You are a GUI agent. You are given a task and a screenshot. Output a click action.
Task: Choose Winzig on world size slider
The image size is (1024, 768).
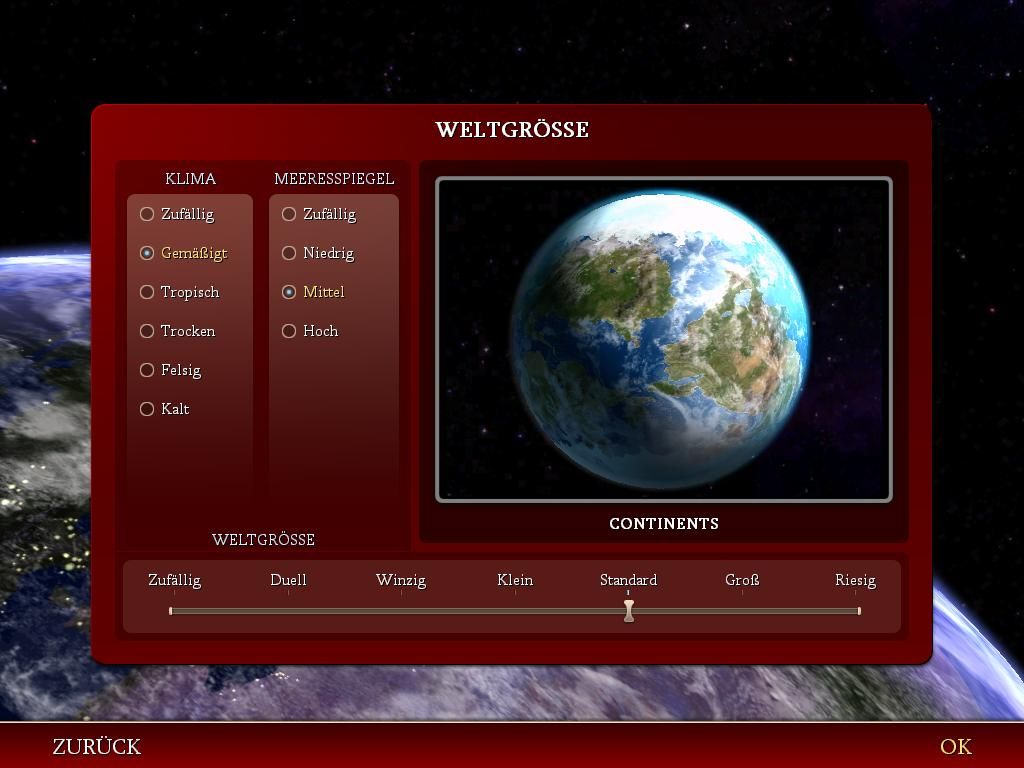pos(401,580)
